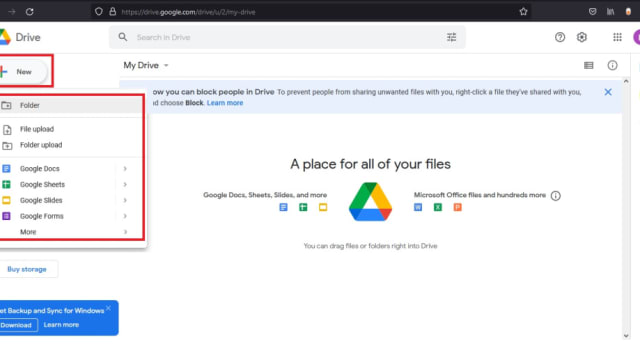Open the Settings gear icon
Viewport: 640px width, 360px height.
coord(582,37)
